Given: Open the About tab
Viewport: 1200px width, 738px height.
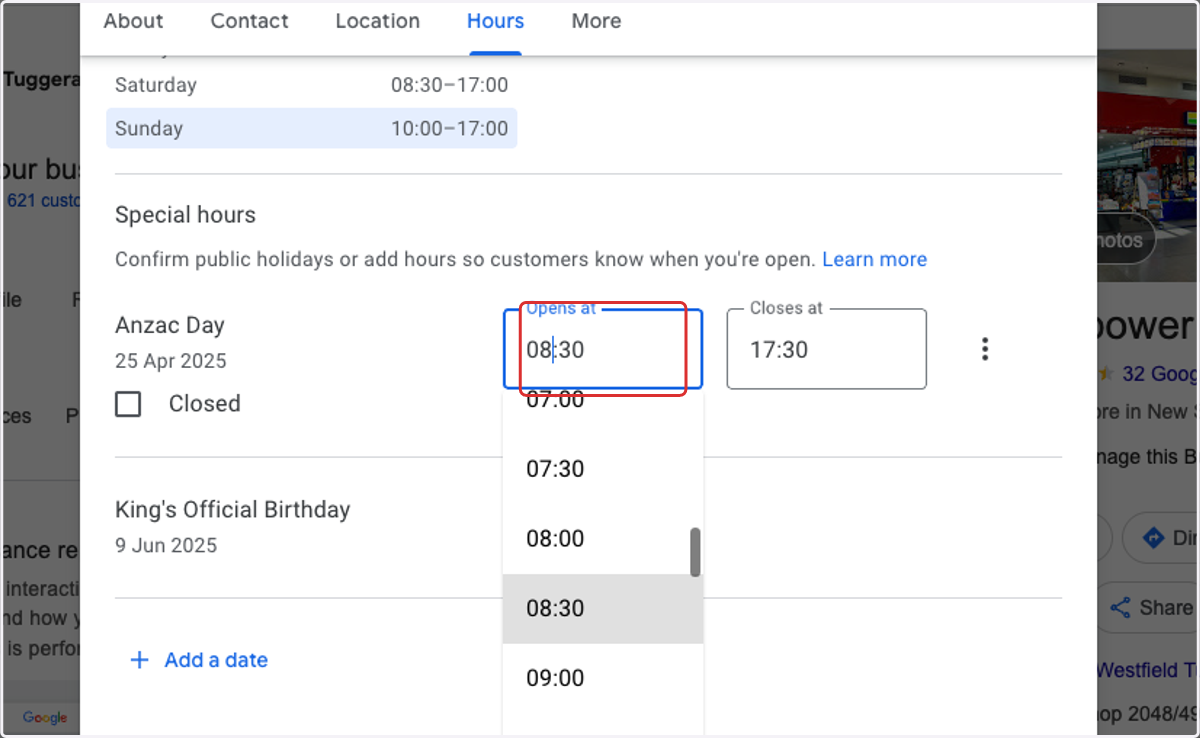Looking at the screenshot, I should 133,21.
